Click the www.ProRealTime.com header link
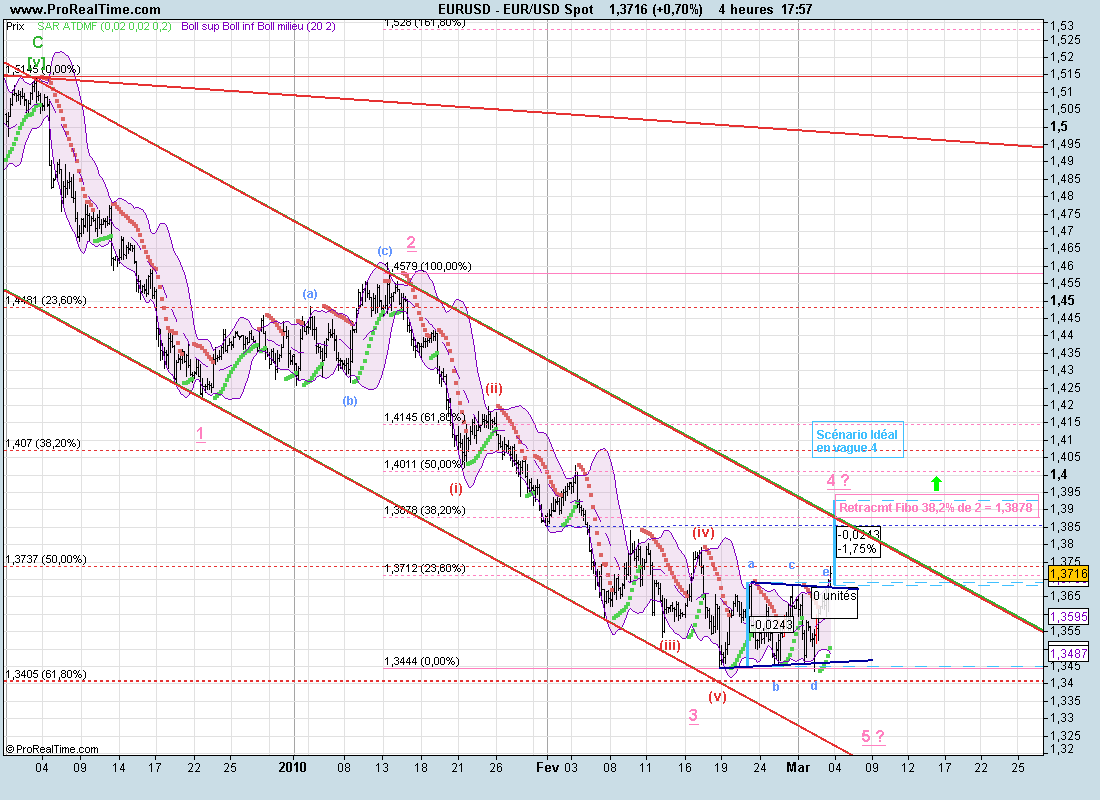The height and width of the screenshot is (800, 1100). point(86,9)
